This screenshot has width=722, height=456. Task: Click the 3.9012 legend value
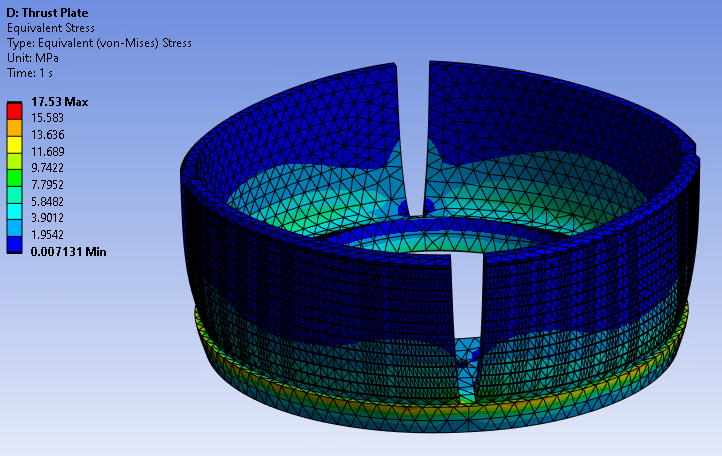[x=47, y=218]
